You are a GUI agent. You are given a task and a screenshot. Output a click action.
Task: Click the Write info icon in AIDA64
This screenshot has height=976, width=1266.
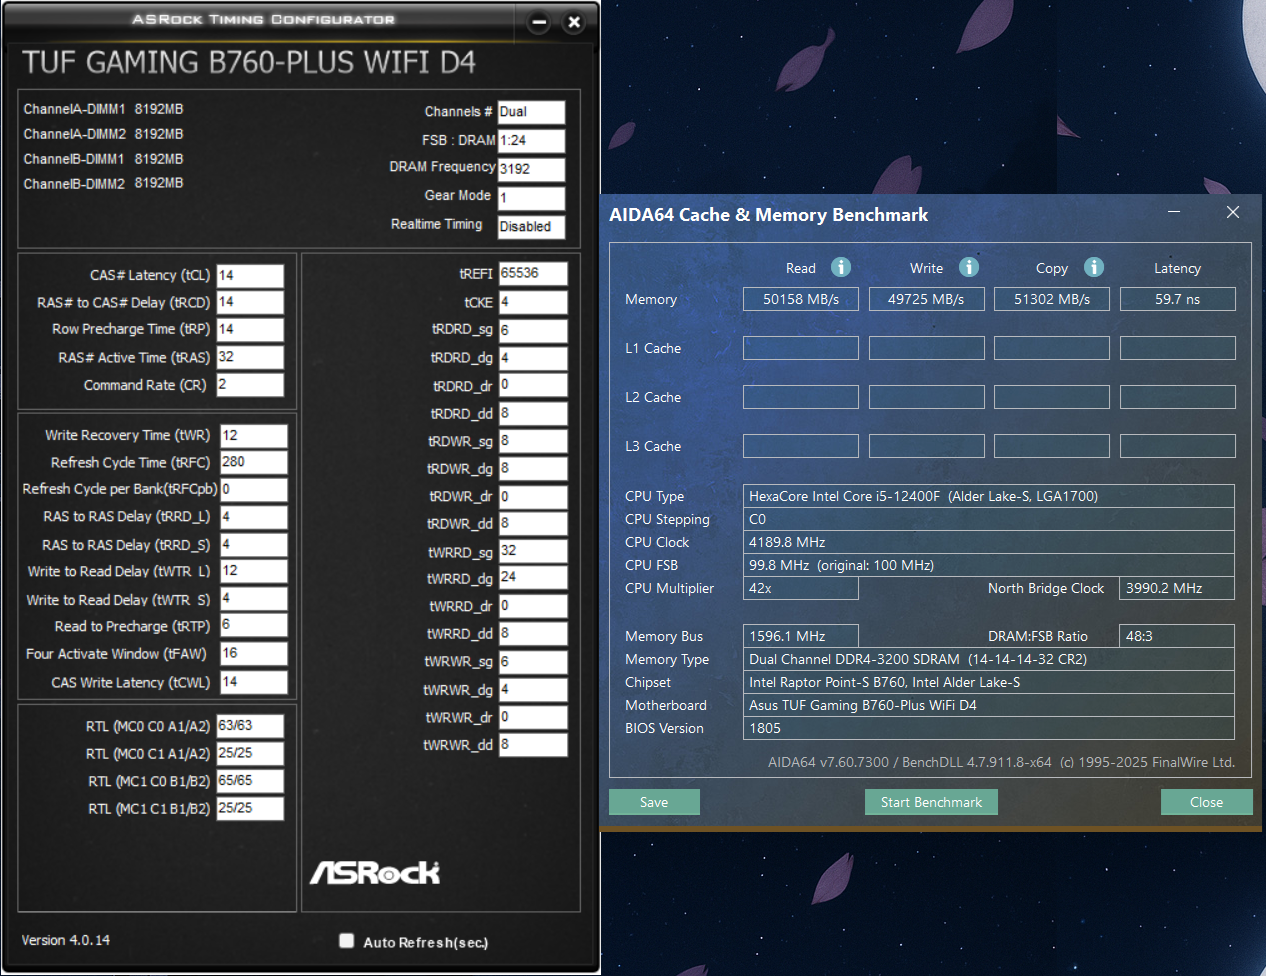click(968, 267)
